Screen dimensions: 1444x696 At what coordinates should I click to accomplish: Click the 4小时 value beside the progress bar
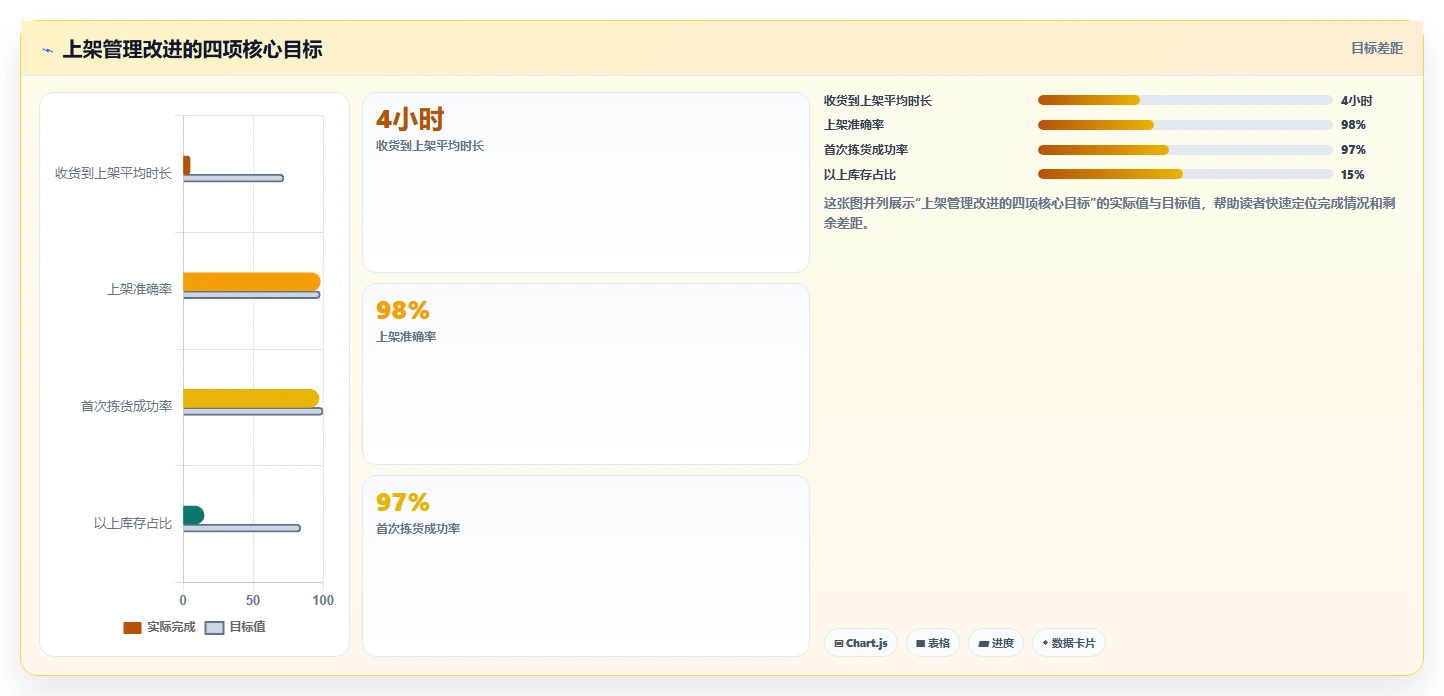tap(1356, 100)
